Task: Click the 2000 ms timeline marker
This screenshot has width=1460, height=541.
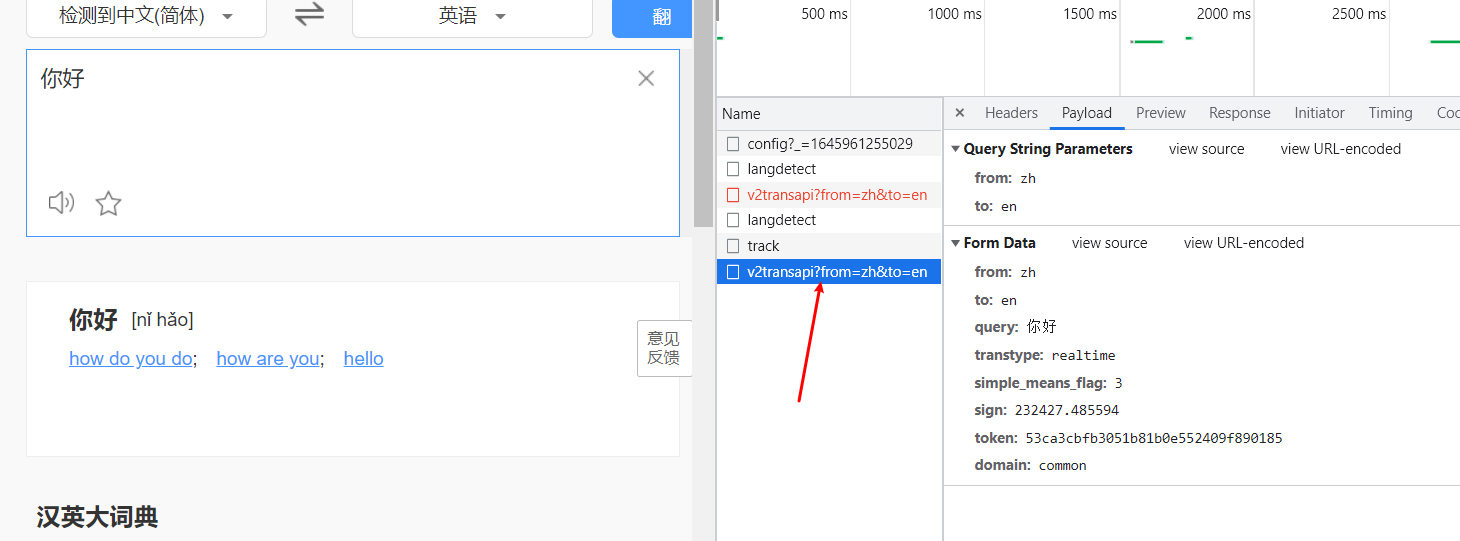Action: pyautogui.click(x=1223, y=14)
